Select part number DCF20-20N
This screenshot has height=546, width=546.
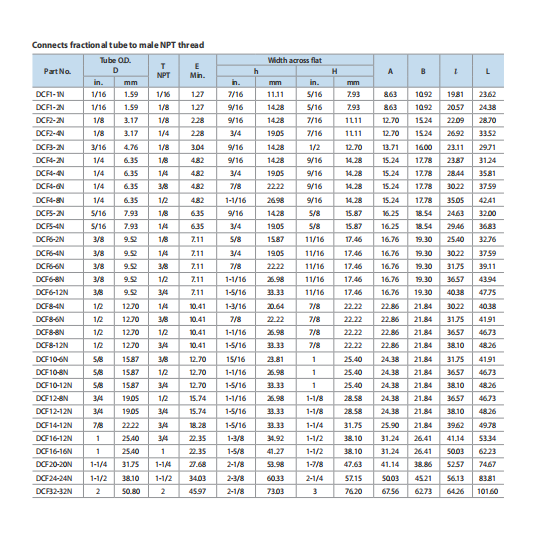pyautogui.click(x=54, y=464)
